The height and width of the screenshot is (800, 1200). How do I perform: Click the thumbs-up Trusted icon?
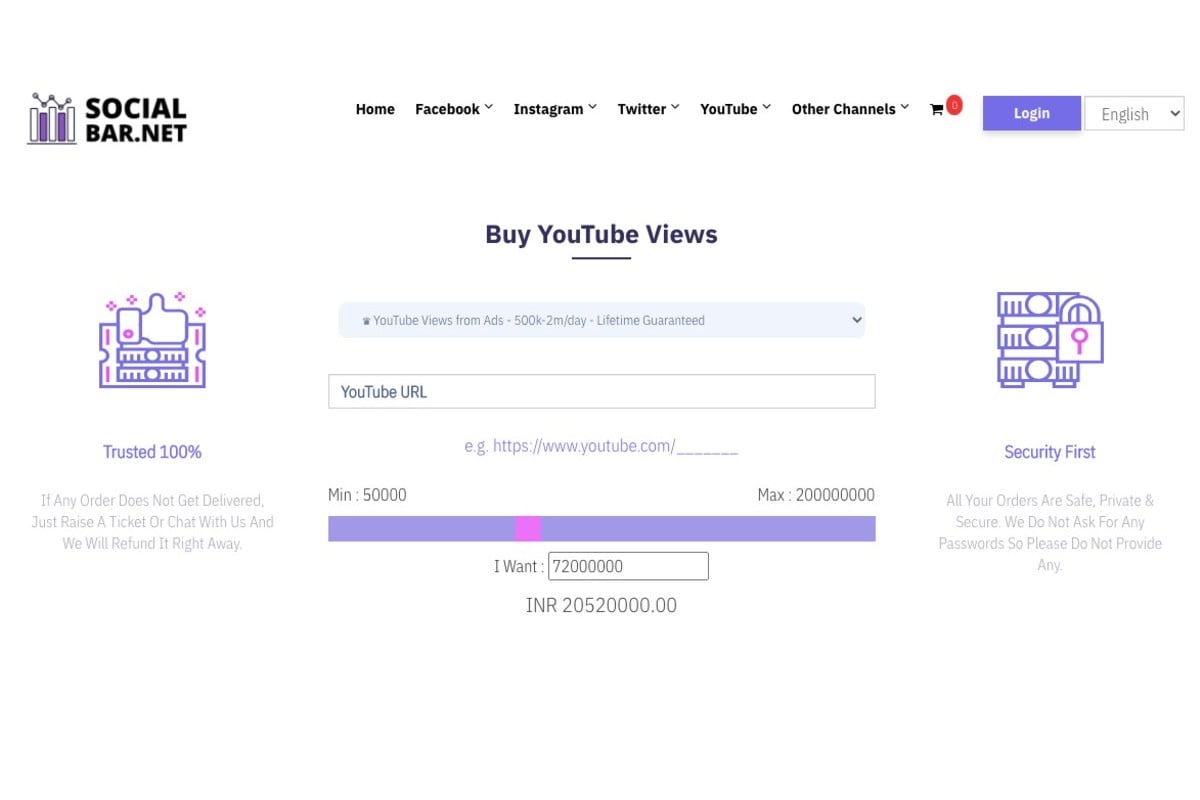[152, 340]
